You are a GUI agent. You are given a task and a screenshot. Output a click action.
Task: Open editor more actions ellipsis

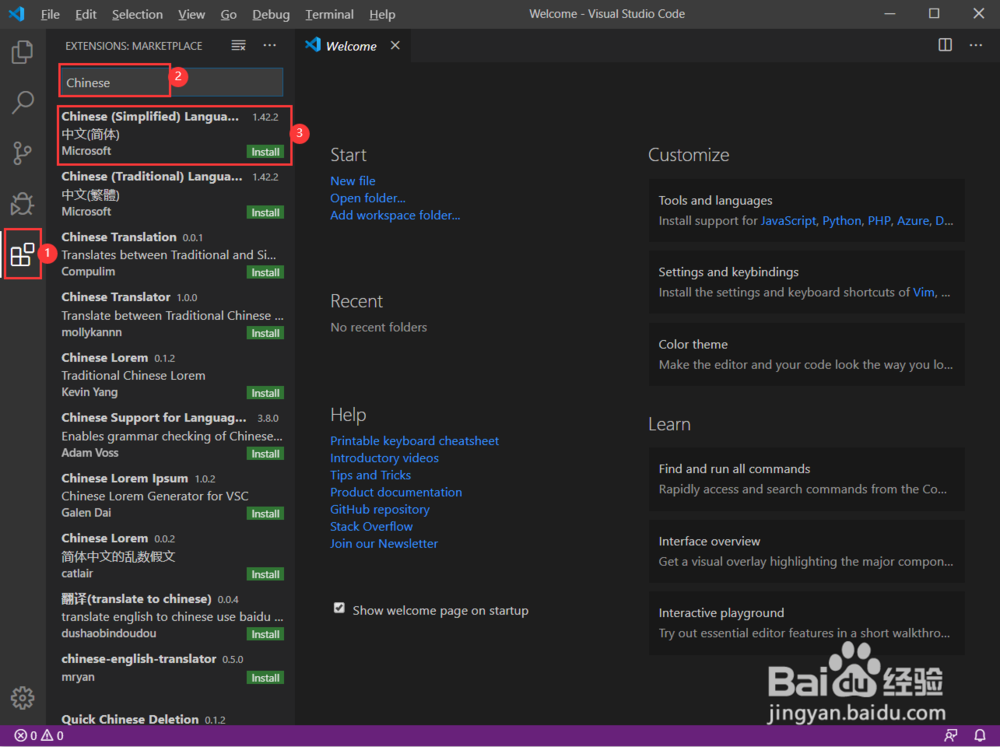(976, 45)
